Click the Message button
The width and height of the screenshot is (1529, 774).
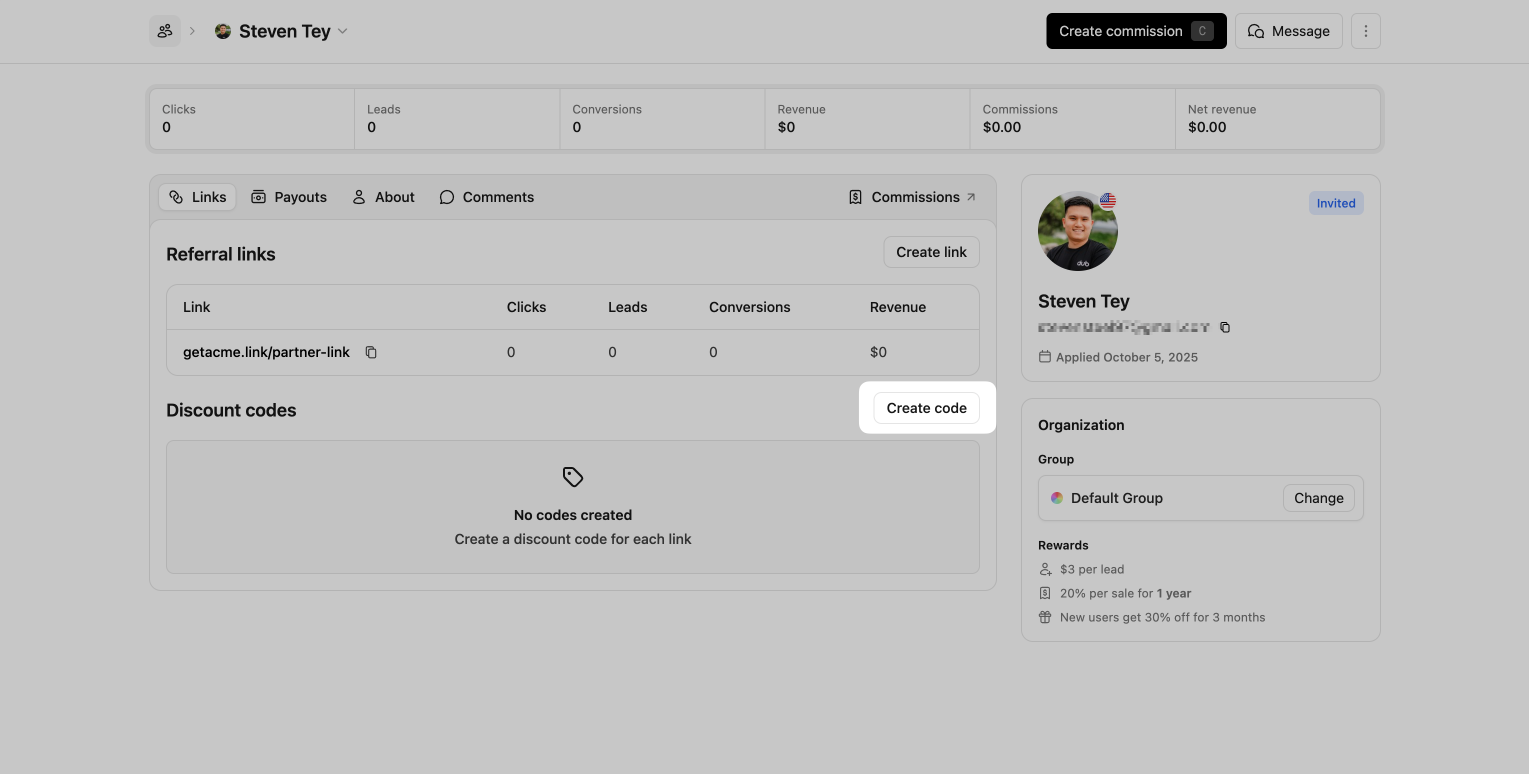pos(1288,31)
